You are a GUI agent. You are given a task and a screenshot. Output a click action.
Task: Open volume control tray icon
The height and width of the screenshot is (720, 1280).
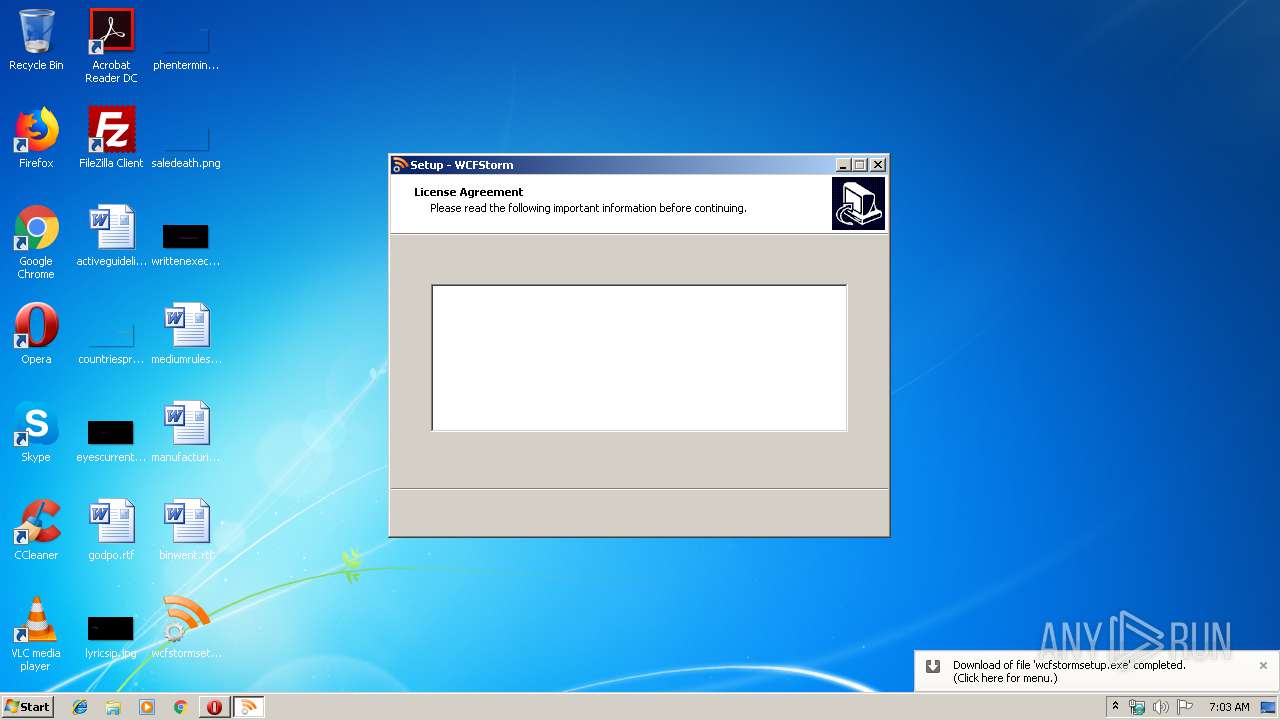point(1161,707)
